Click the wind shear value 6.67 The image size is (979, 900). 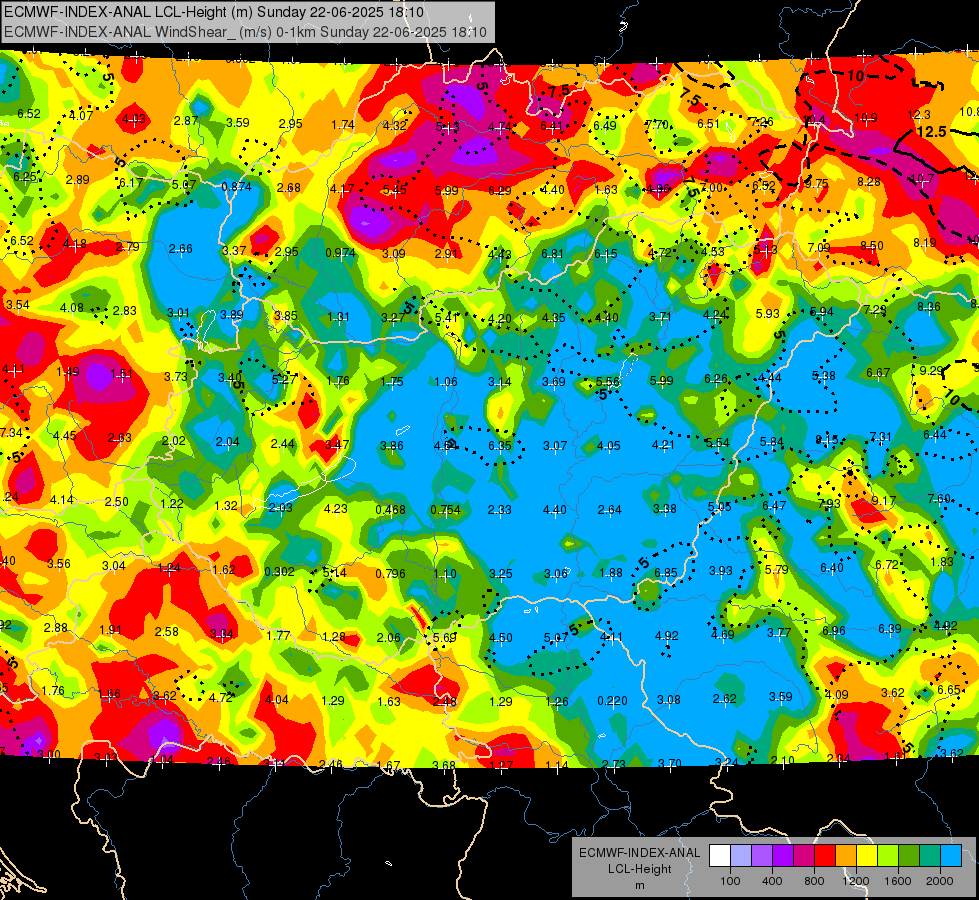[878, 373]
